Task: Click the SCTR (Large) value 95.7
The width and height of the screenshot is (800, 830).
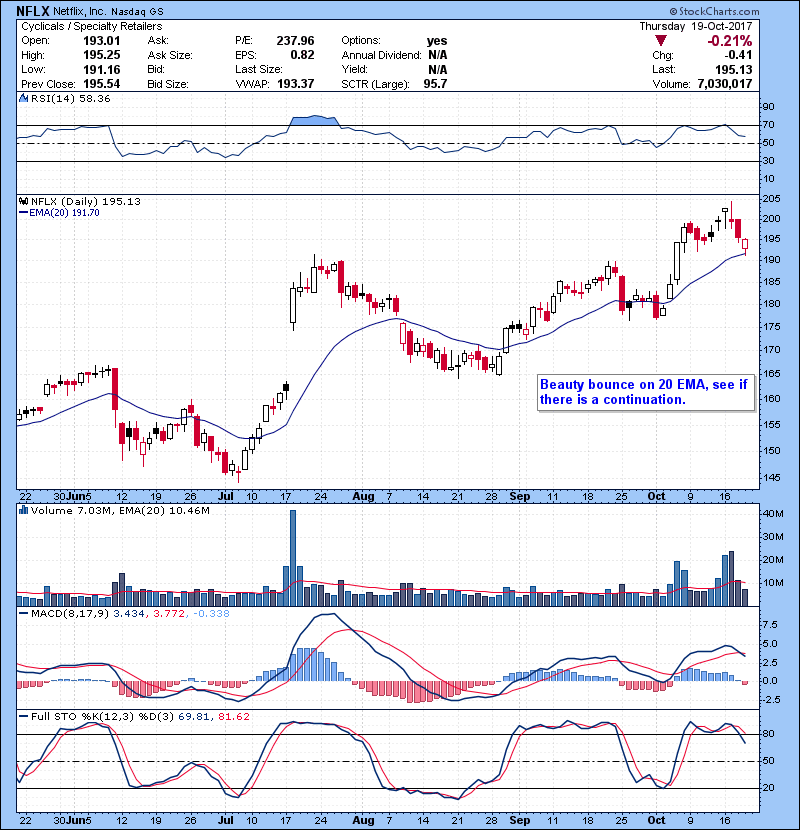Action: [x=435, y=84]
